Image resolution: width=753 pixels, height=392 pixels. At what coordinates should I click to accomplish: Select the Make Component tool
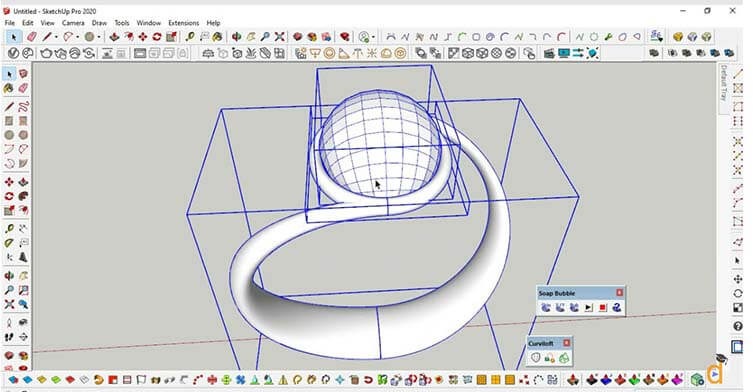[x=23, y=74]
